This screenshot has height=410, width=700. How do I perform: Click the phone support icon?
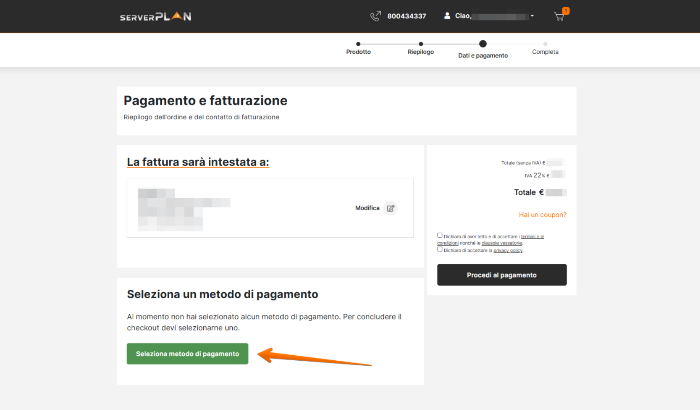[376, 16]
